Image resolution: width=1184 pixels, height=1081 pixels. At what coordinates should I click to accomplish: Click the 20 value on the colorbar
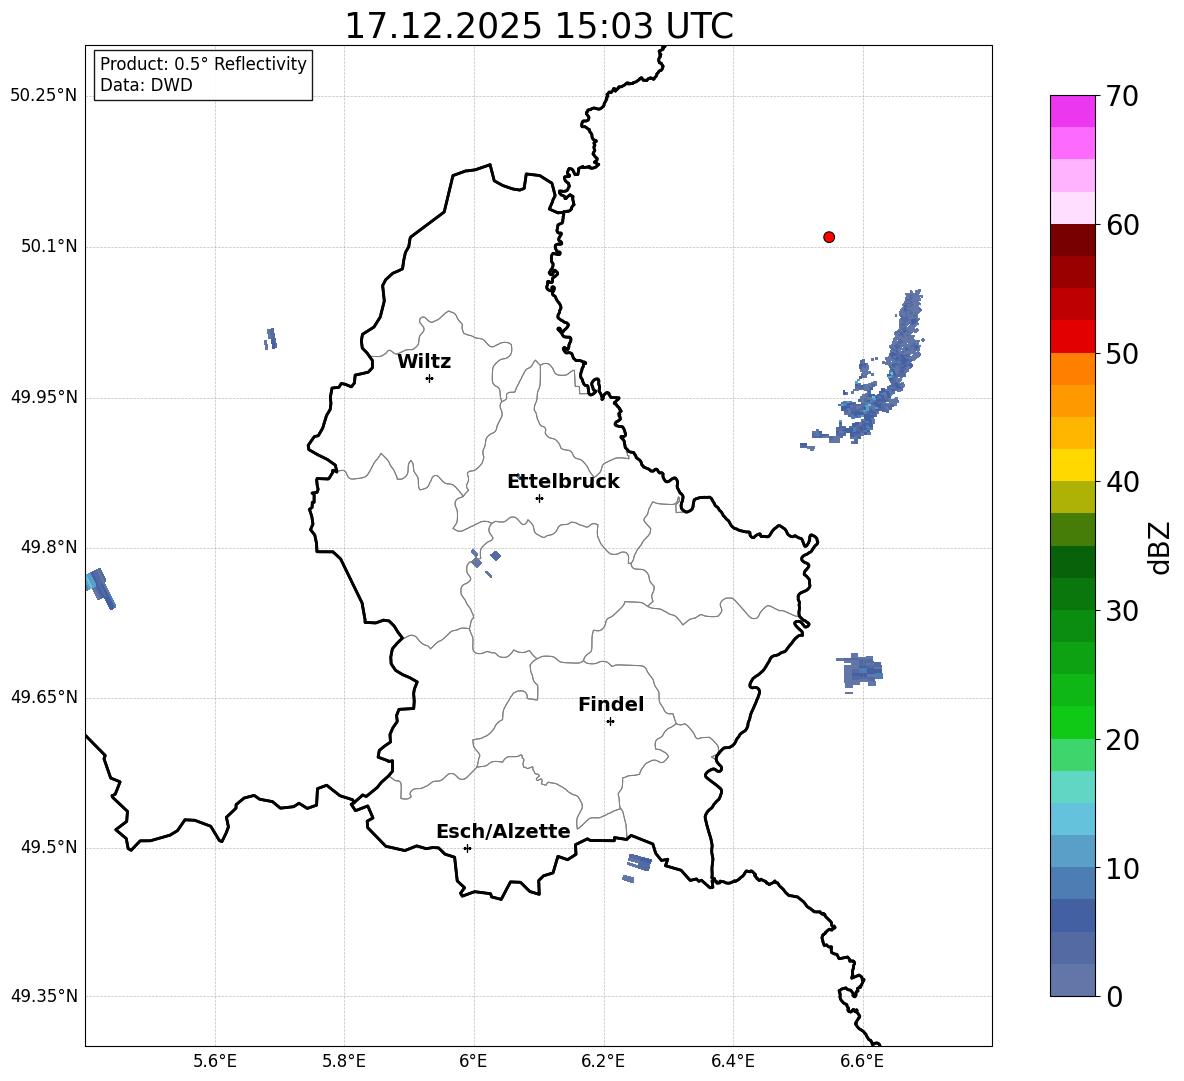pos(1122,740)
